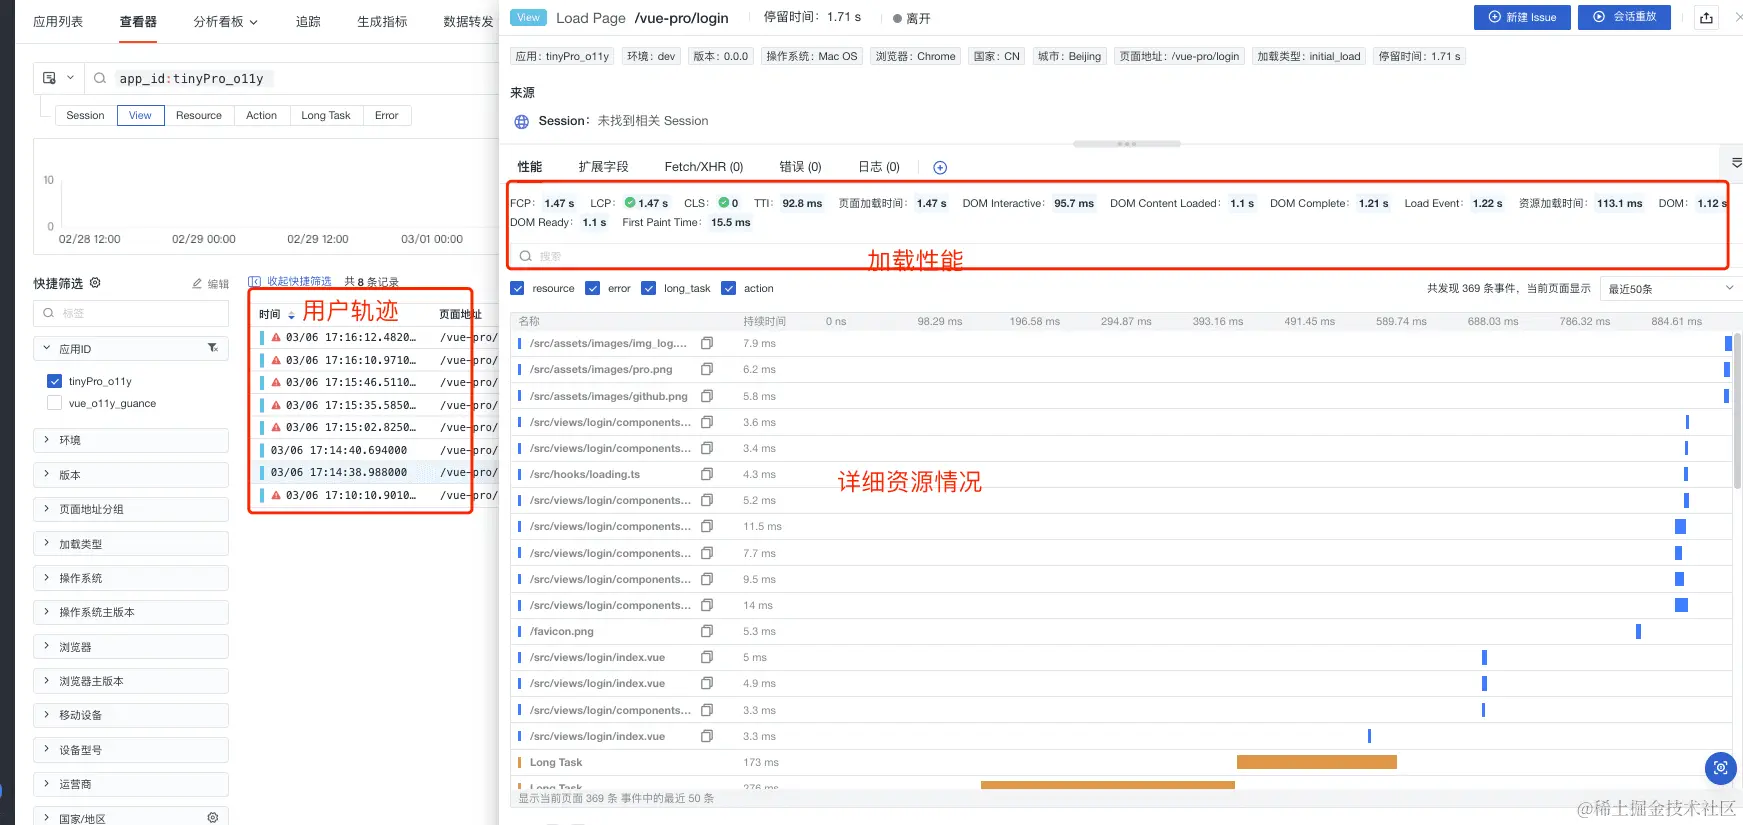1743x825 pixels.
Task: Collapse the 应用ID filter group
Action: point(46,348)
